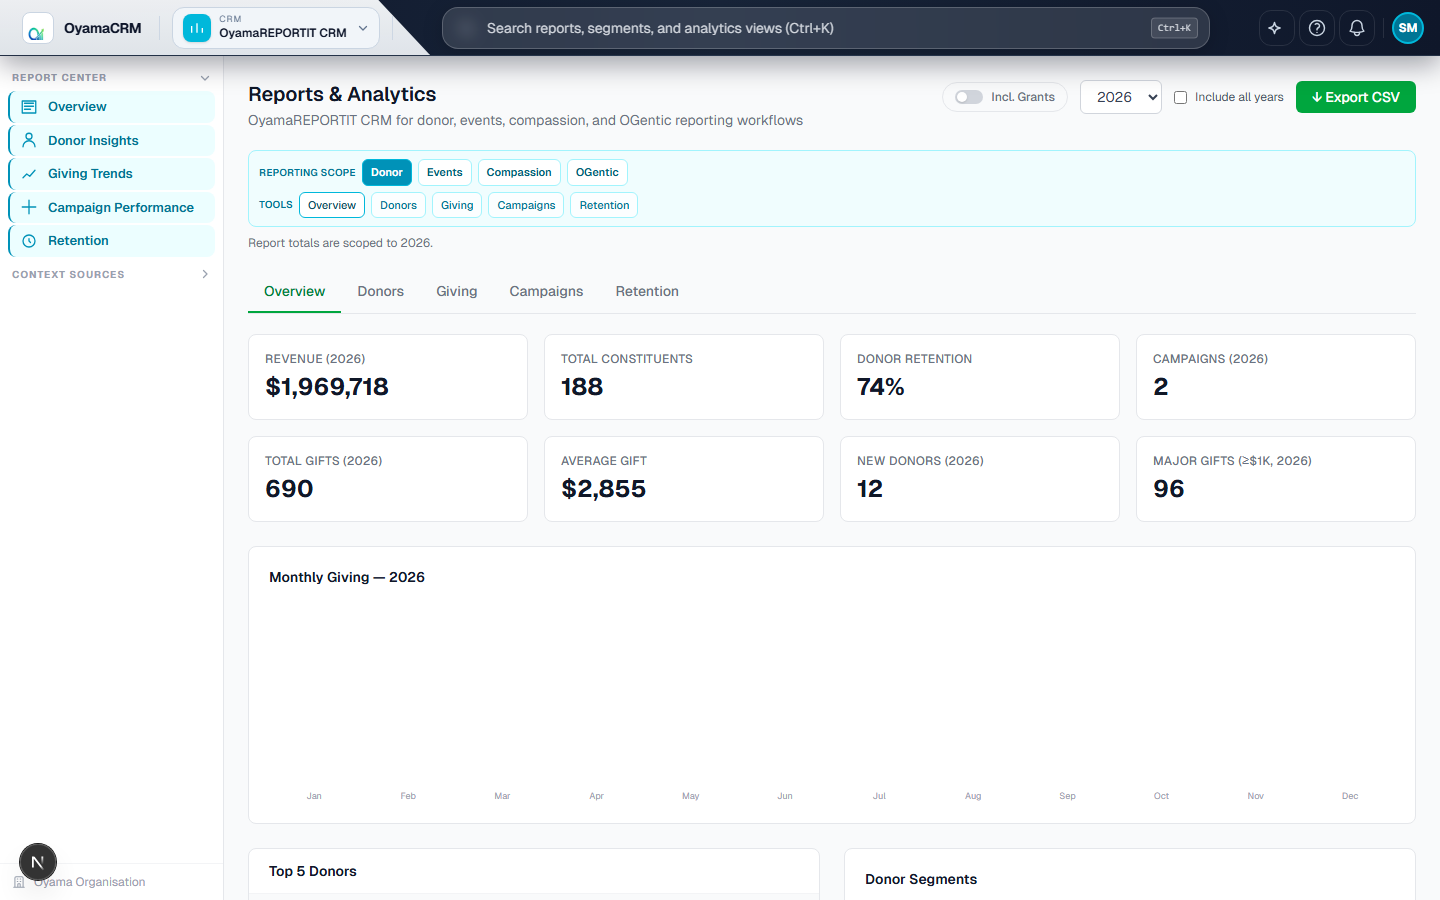Expand the Context Sources section
This screenshot has height=900, width=1440.
pos(205,274)
